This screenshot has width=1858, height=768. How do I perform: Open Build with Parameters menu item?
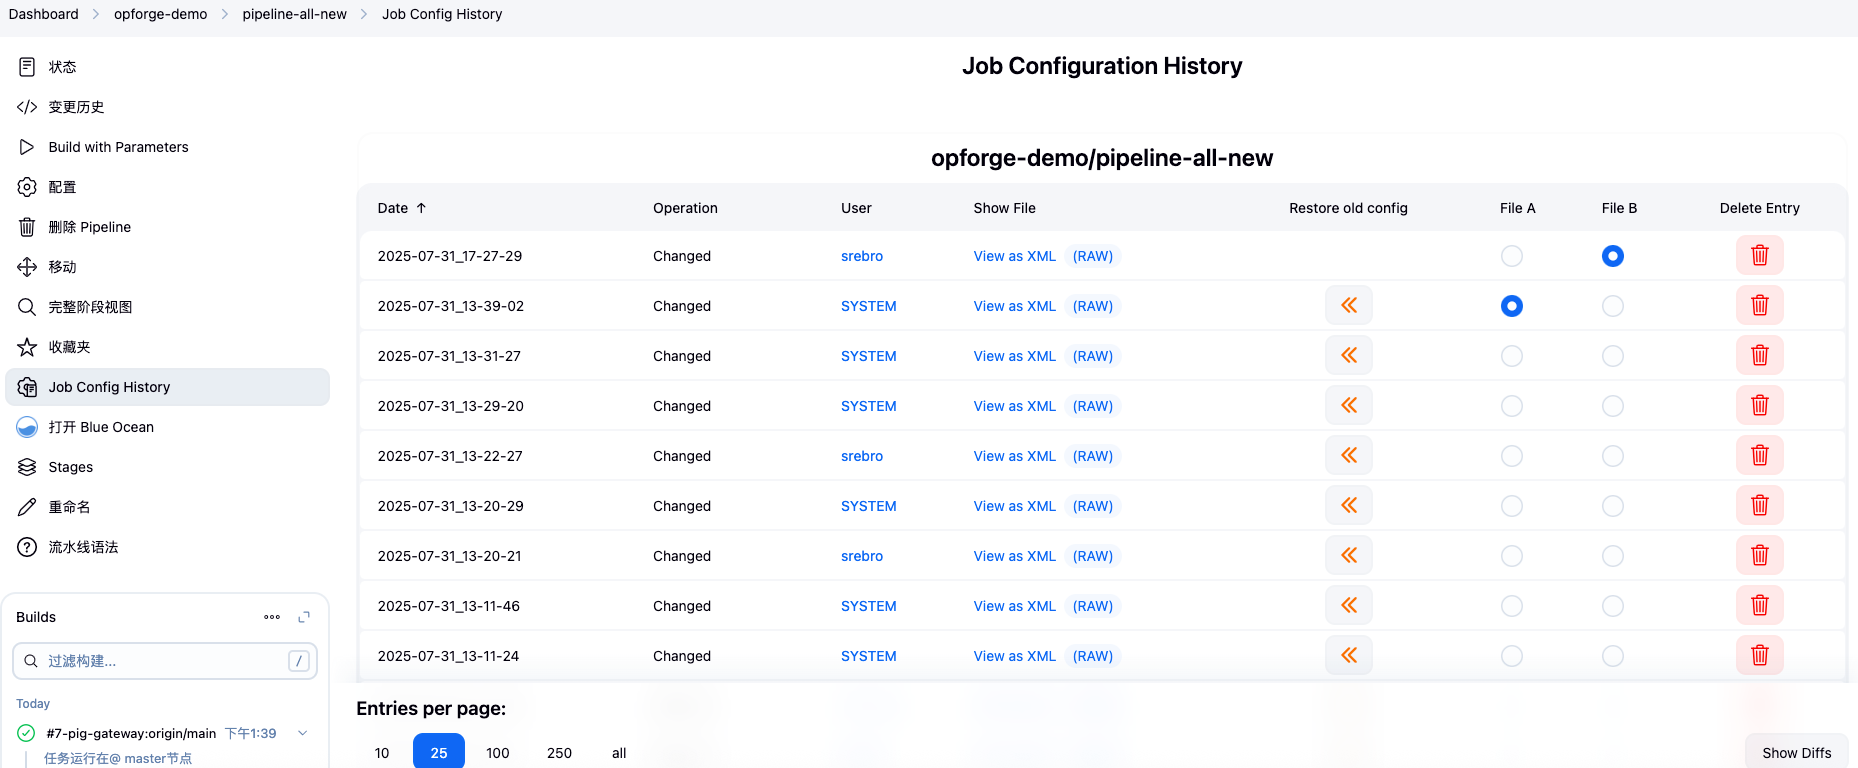point(118,147)
